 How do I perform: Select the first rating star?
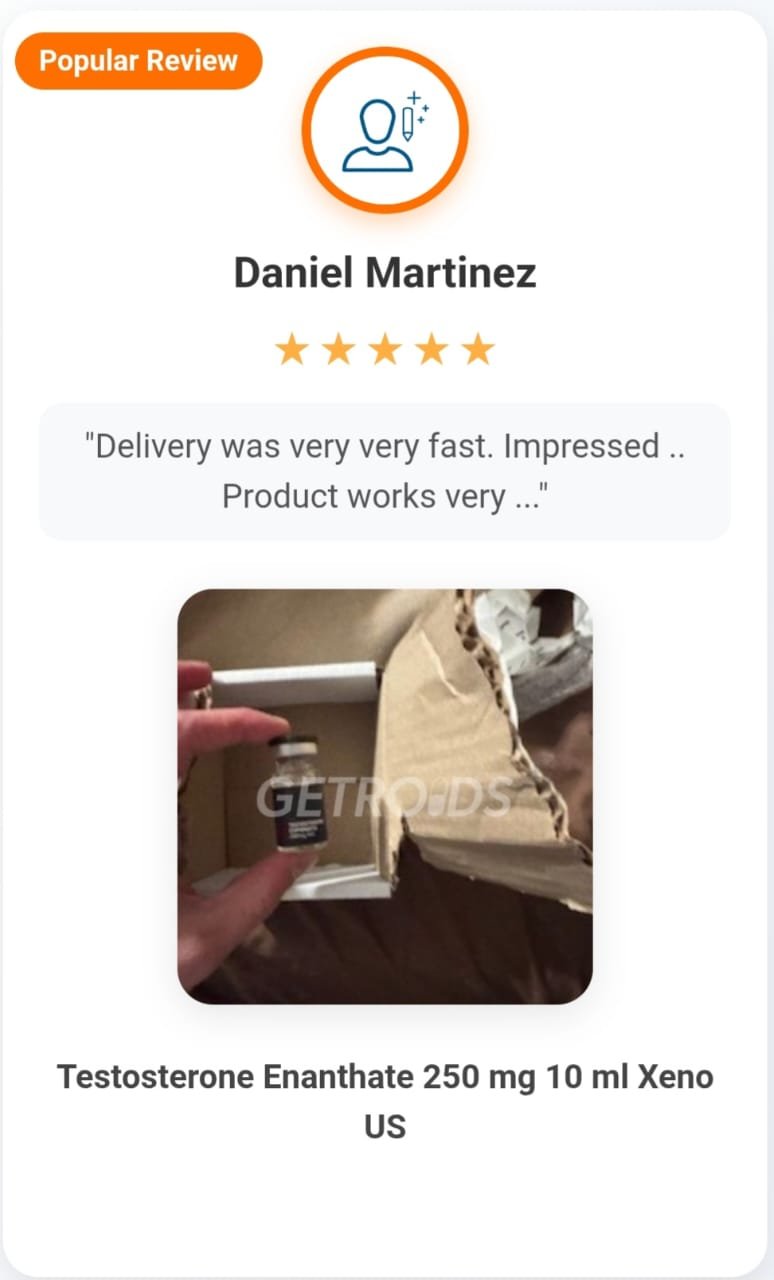point(291,350)
